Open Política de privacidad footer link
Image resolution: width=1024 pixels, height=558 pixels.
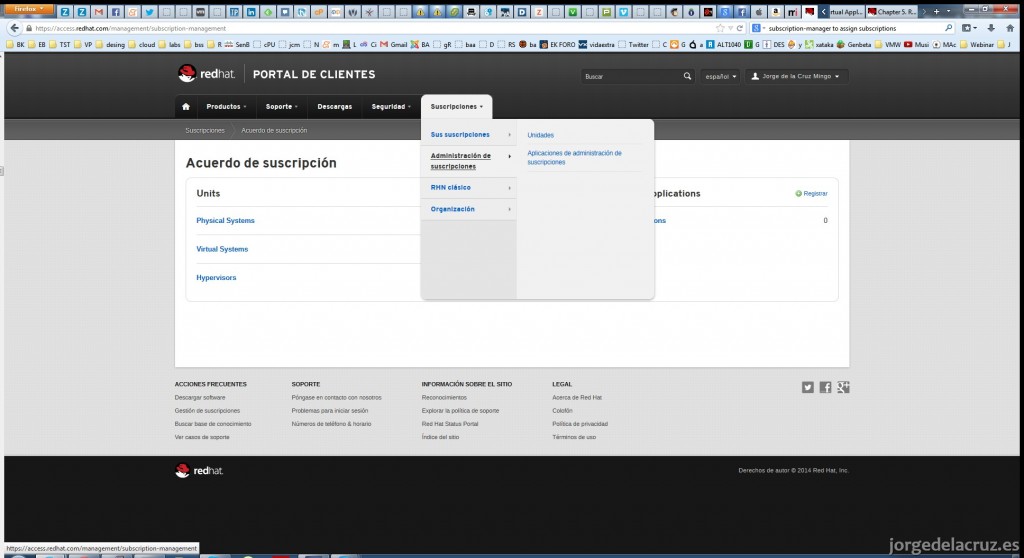coord(580,423)
